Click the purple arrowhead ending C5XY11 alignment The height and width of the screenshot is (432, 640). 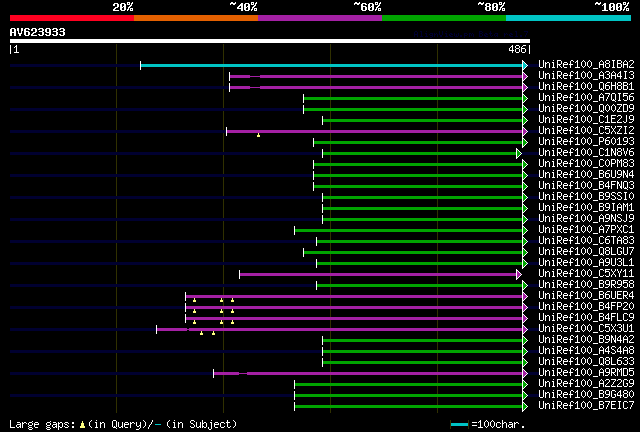(519, 274)
